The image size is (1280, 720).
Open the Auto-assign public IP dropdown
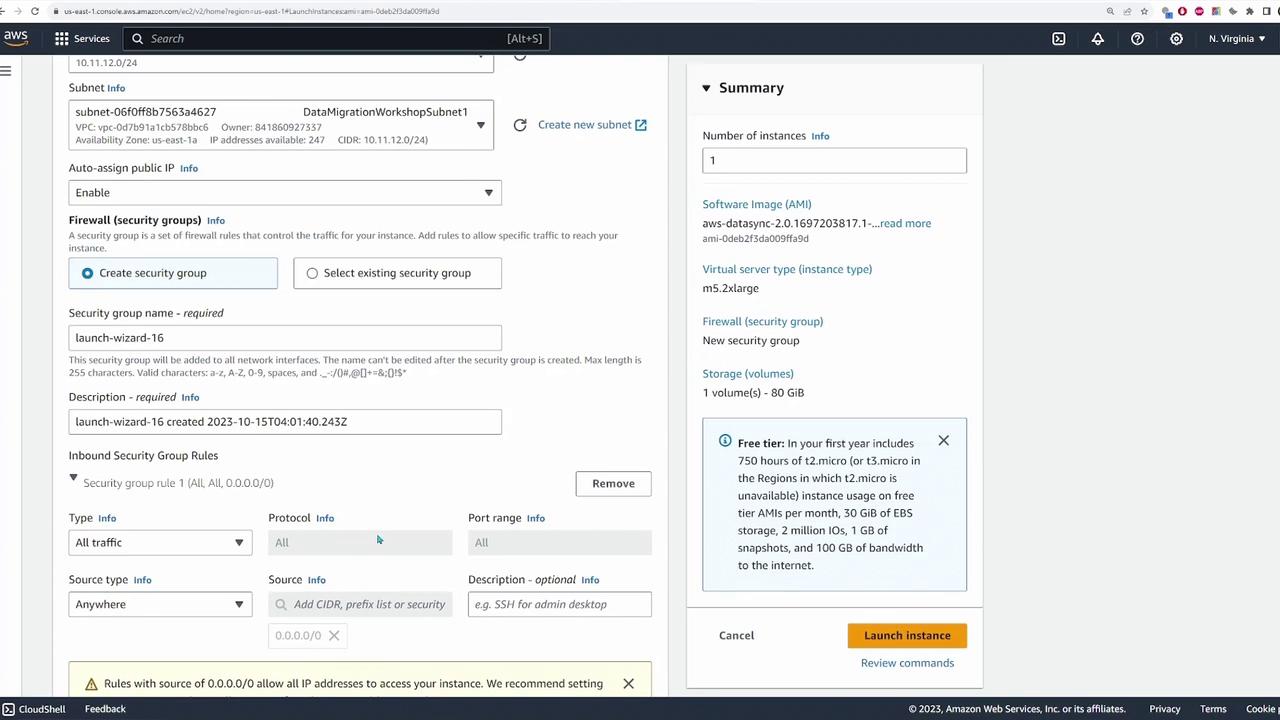click(x=285, y=193)
